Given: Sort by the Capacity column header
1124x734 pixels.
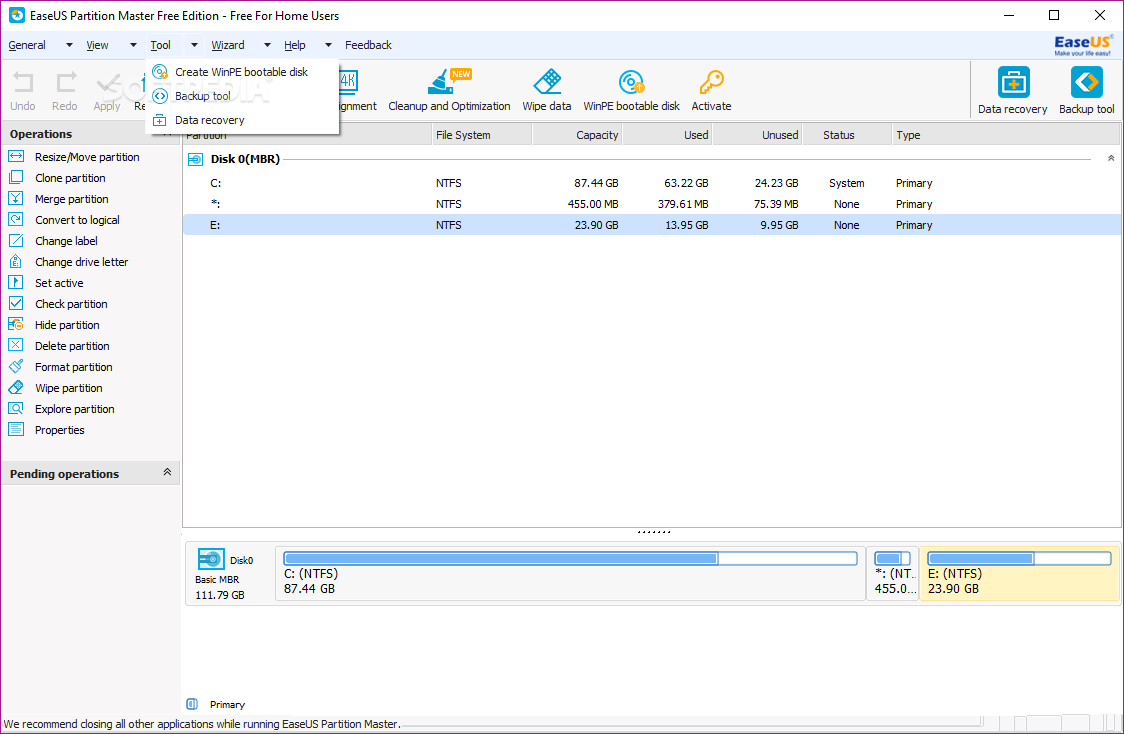Looking at the screenshot, I should click(577, 135).
